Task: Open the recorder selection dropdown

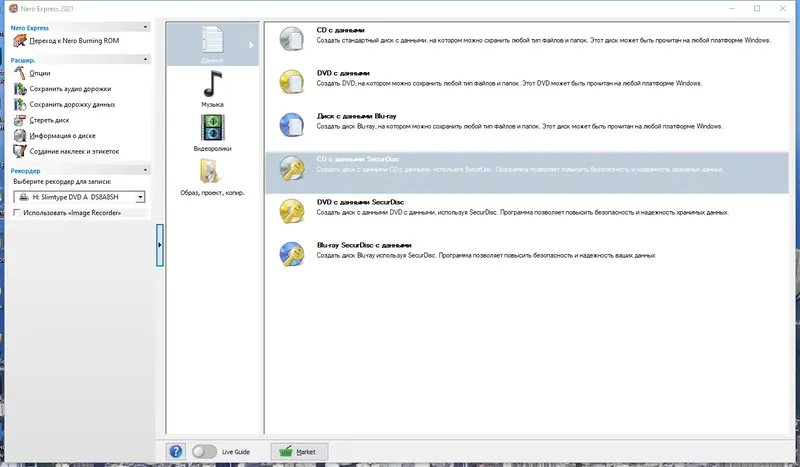Action: pos(140,197)
